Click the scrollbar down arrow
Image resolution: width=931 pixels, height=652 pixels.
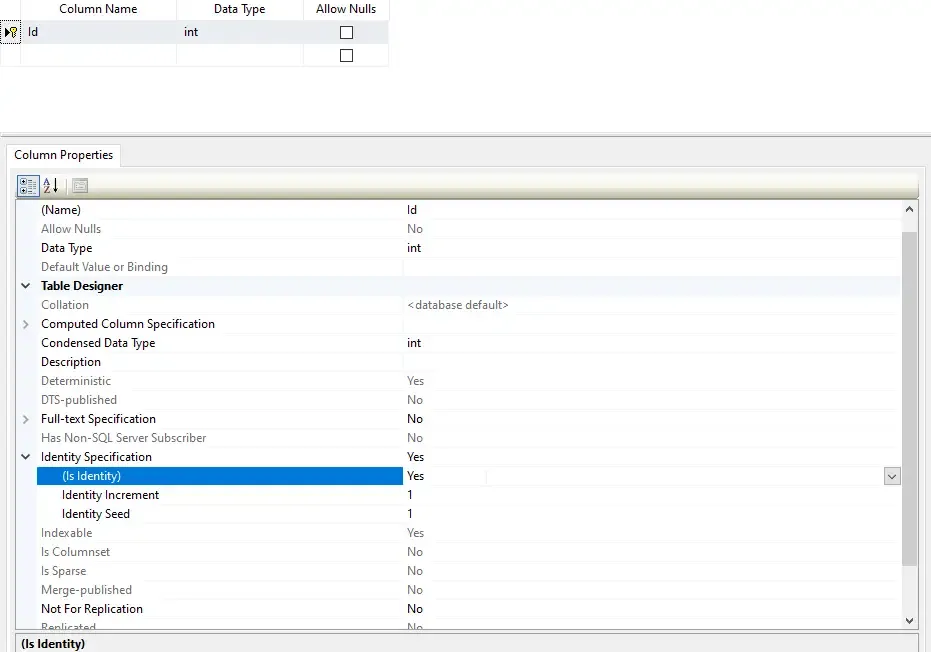[x=909, y=620]
